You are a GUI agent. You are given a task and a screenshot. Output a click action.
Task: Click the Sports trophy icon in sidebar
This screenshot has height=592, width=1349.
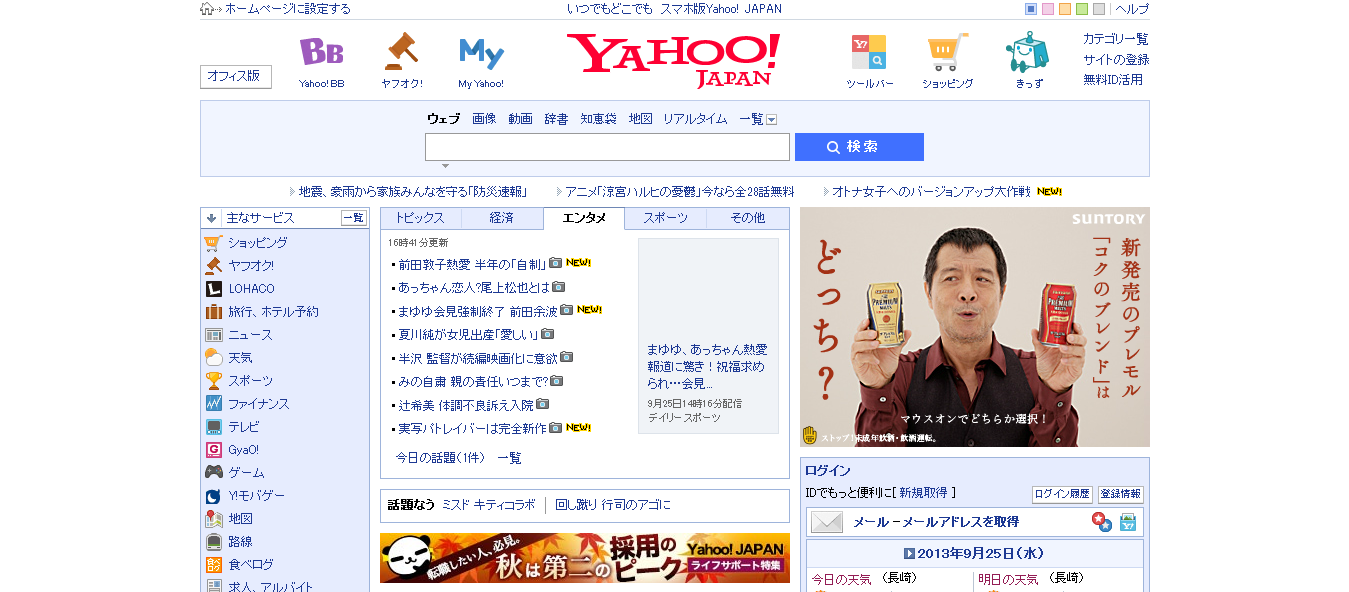pos(213,380)
